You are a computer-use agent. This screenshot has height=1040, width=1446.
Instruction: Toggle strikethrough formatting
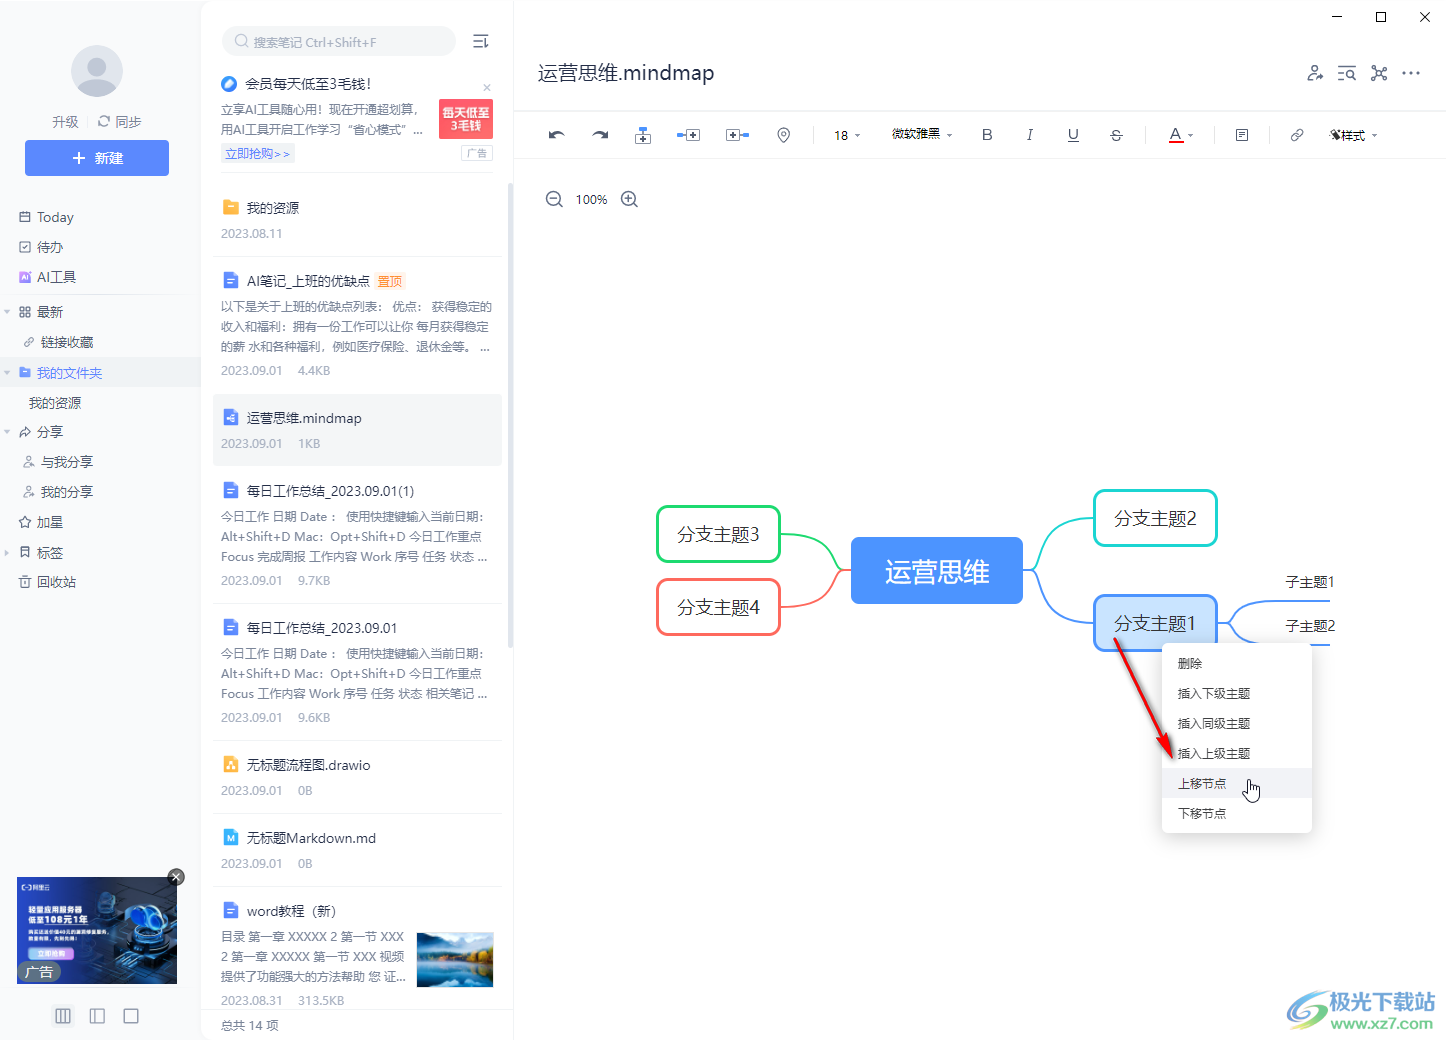click(x=1115, y=134)
